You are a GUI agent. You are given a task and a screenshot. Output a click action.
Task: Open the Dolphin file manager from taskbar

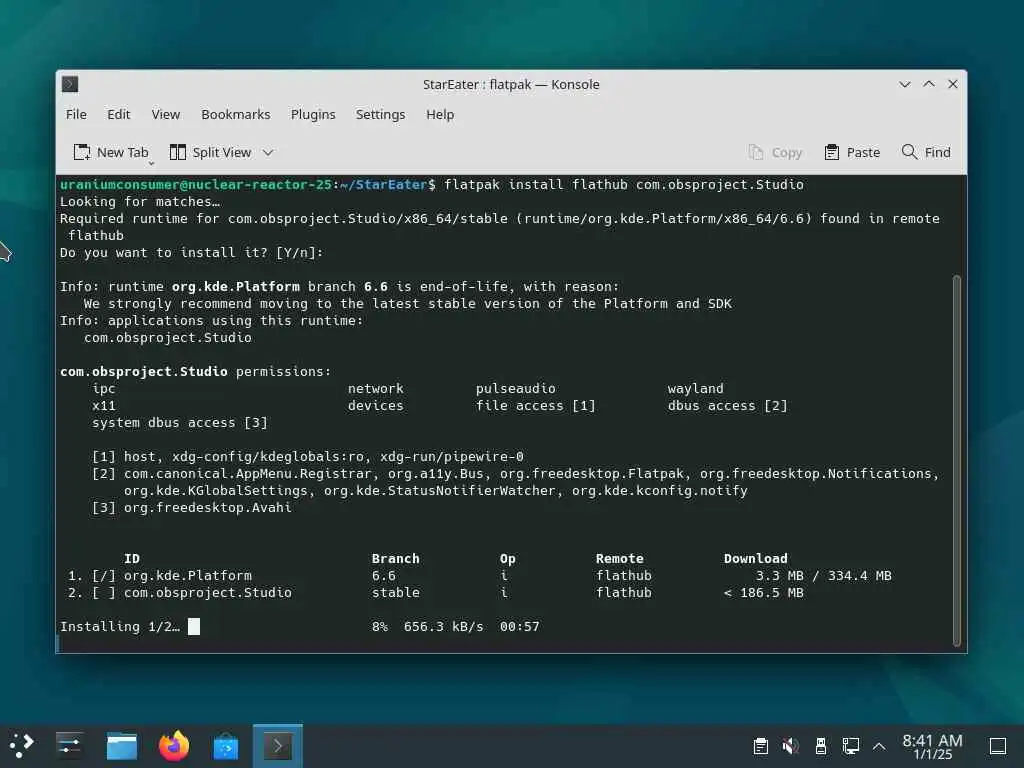[121, 745]
